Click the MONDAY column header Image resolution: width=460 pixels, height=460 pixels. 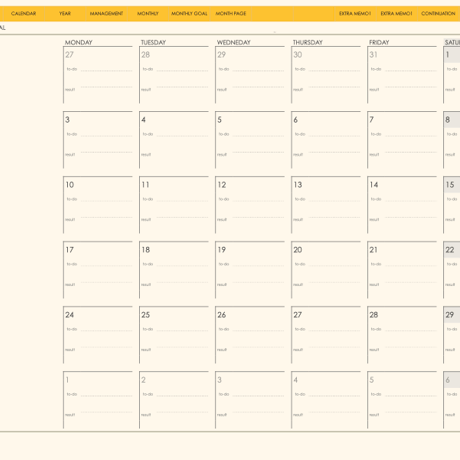point(79,42)
